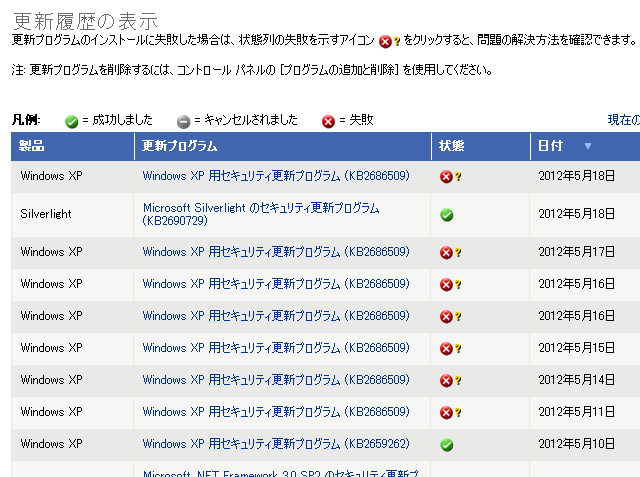Click the 2012年5月10日 date cell
The image size is (640, 477).
point(576,444)
